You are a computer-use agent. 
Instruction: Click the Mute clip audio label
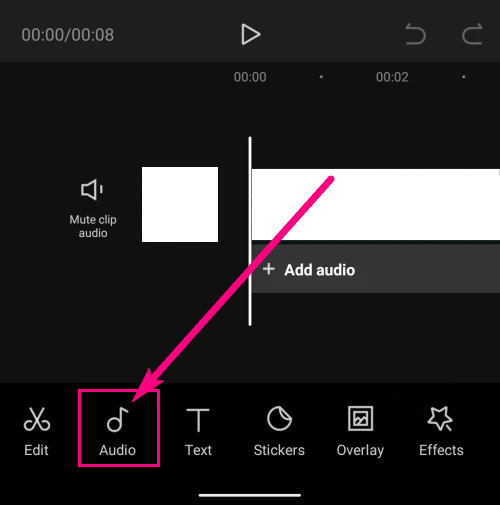[x=93, y=226]
